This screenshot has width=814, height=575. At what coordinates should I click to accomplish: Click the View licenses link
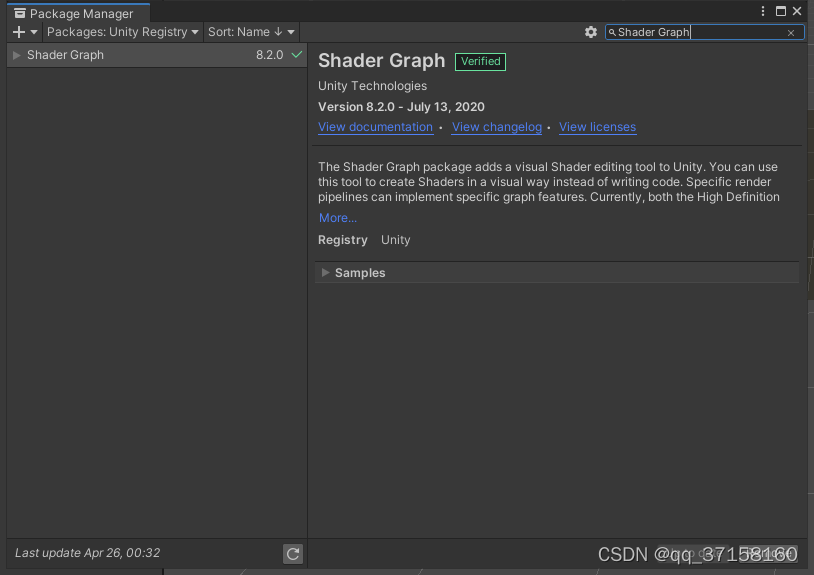597,127
